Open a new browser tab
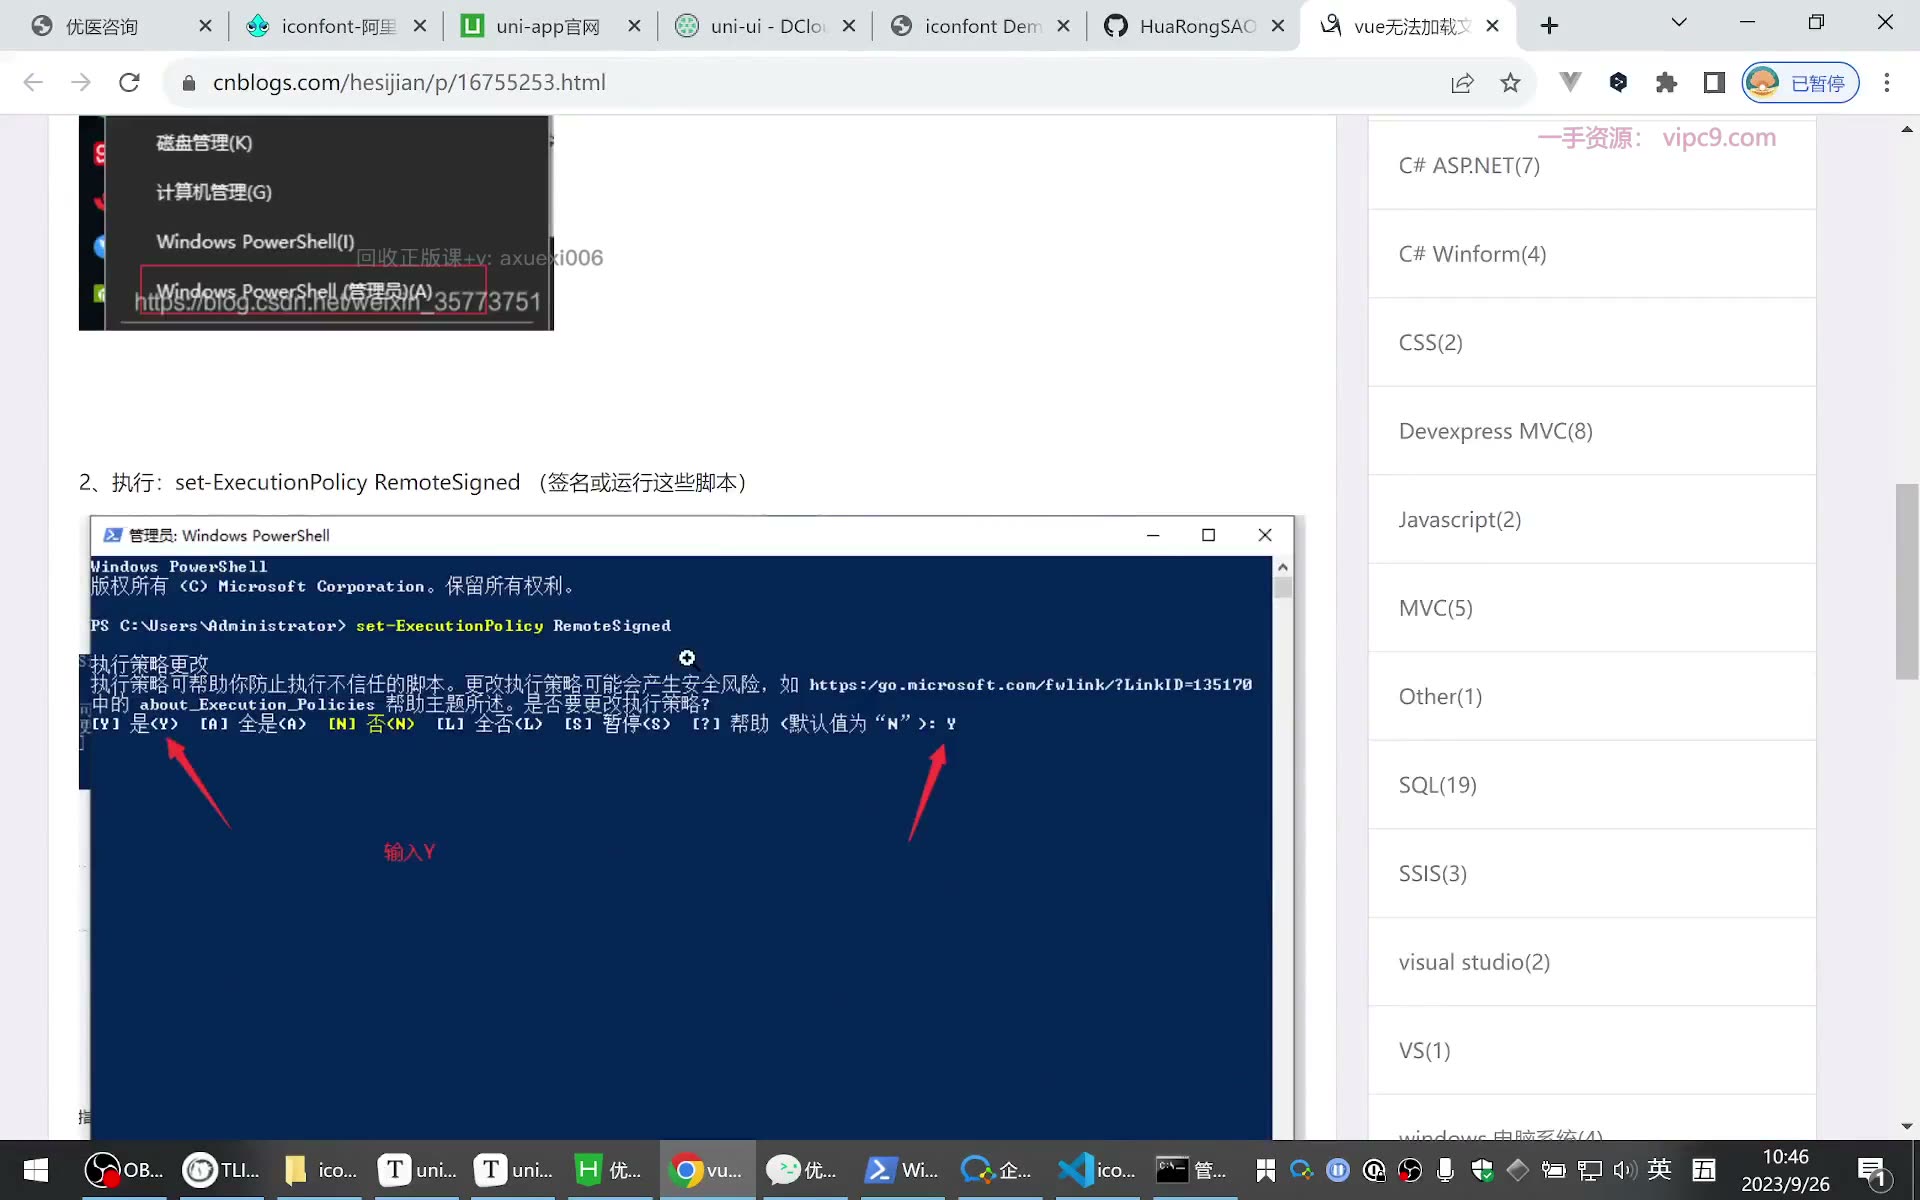1920x1200 pixels. (1549, 26)
